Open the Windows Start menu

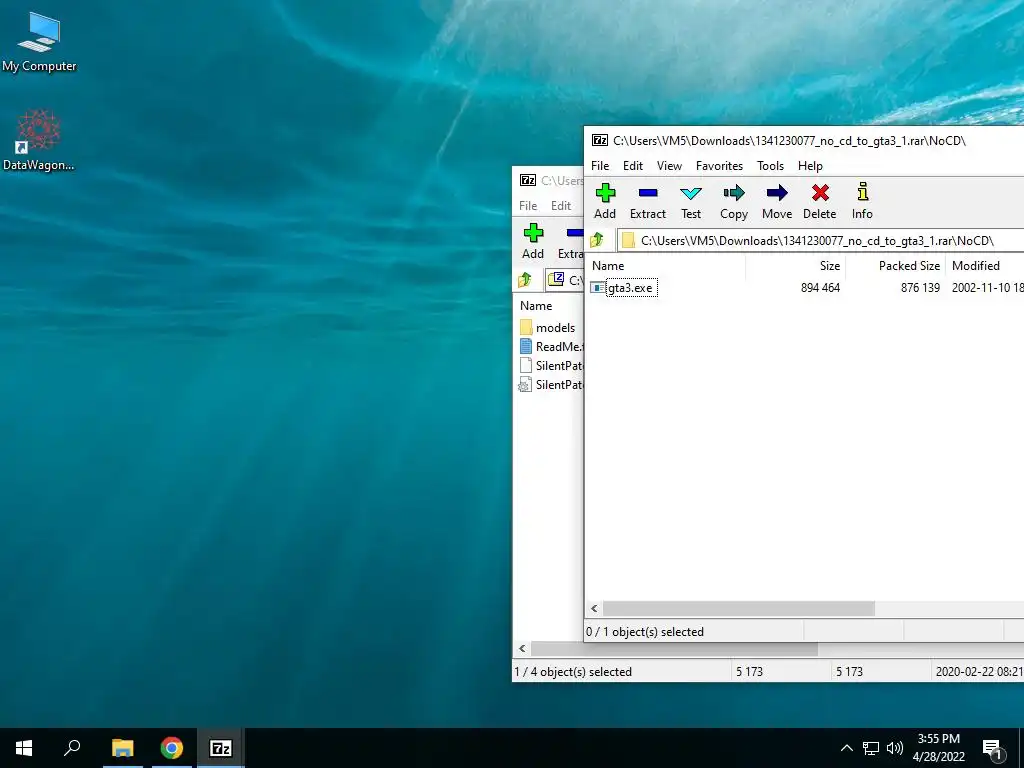[x=24, y=748]
